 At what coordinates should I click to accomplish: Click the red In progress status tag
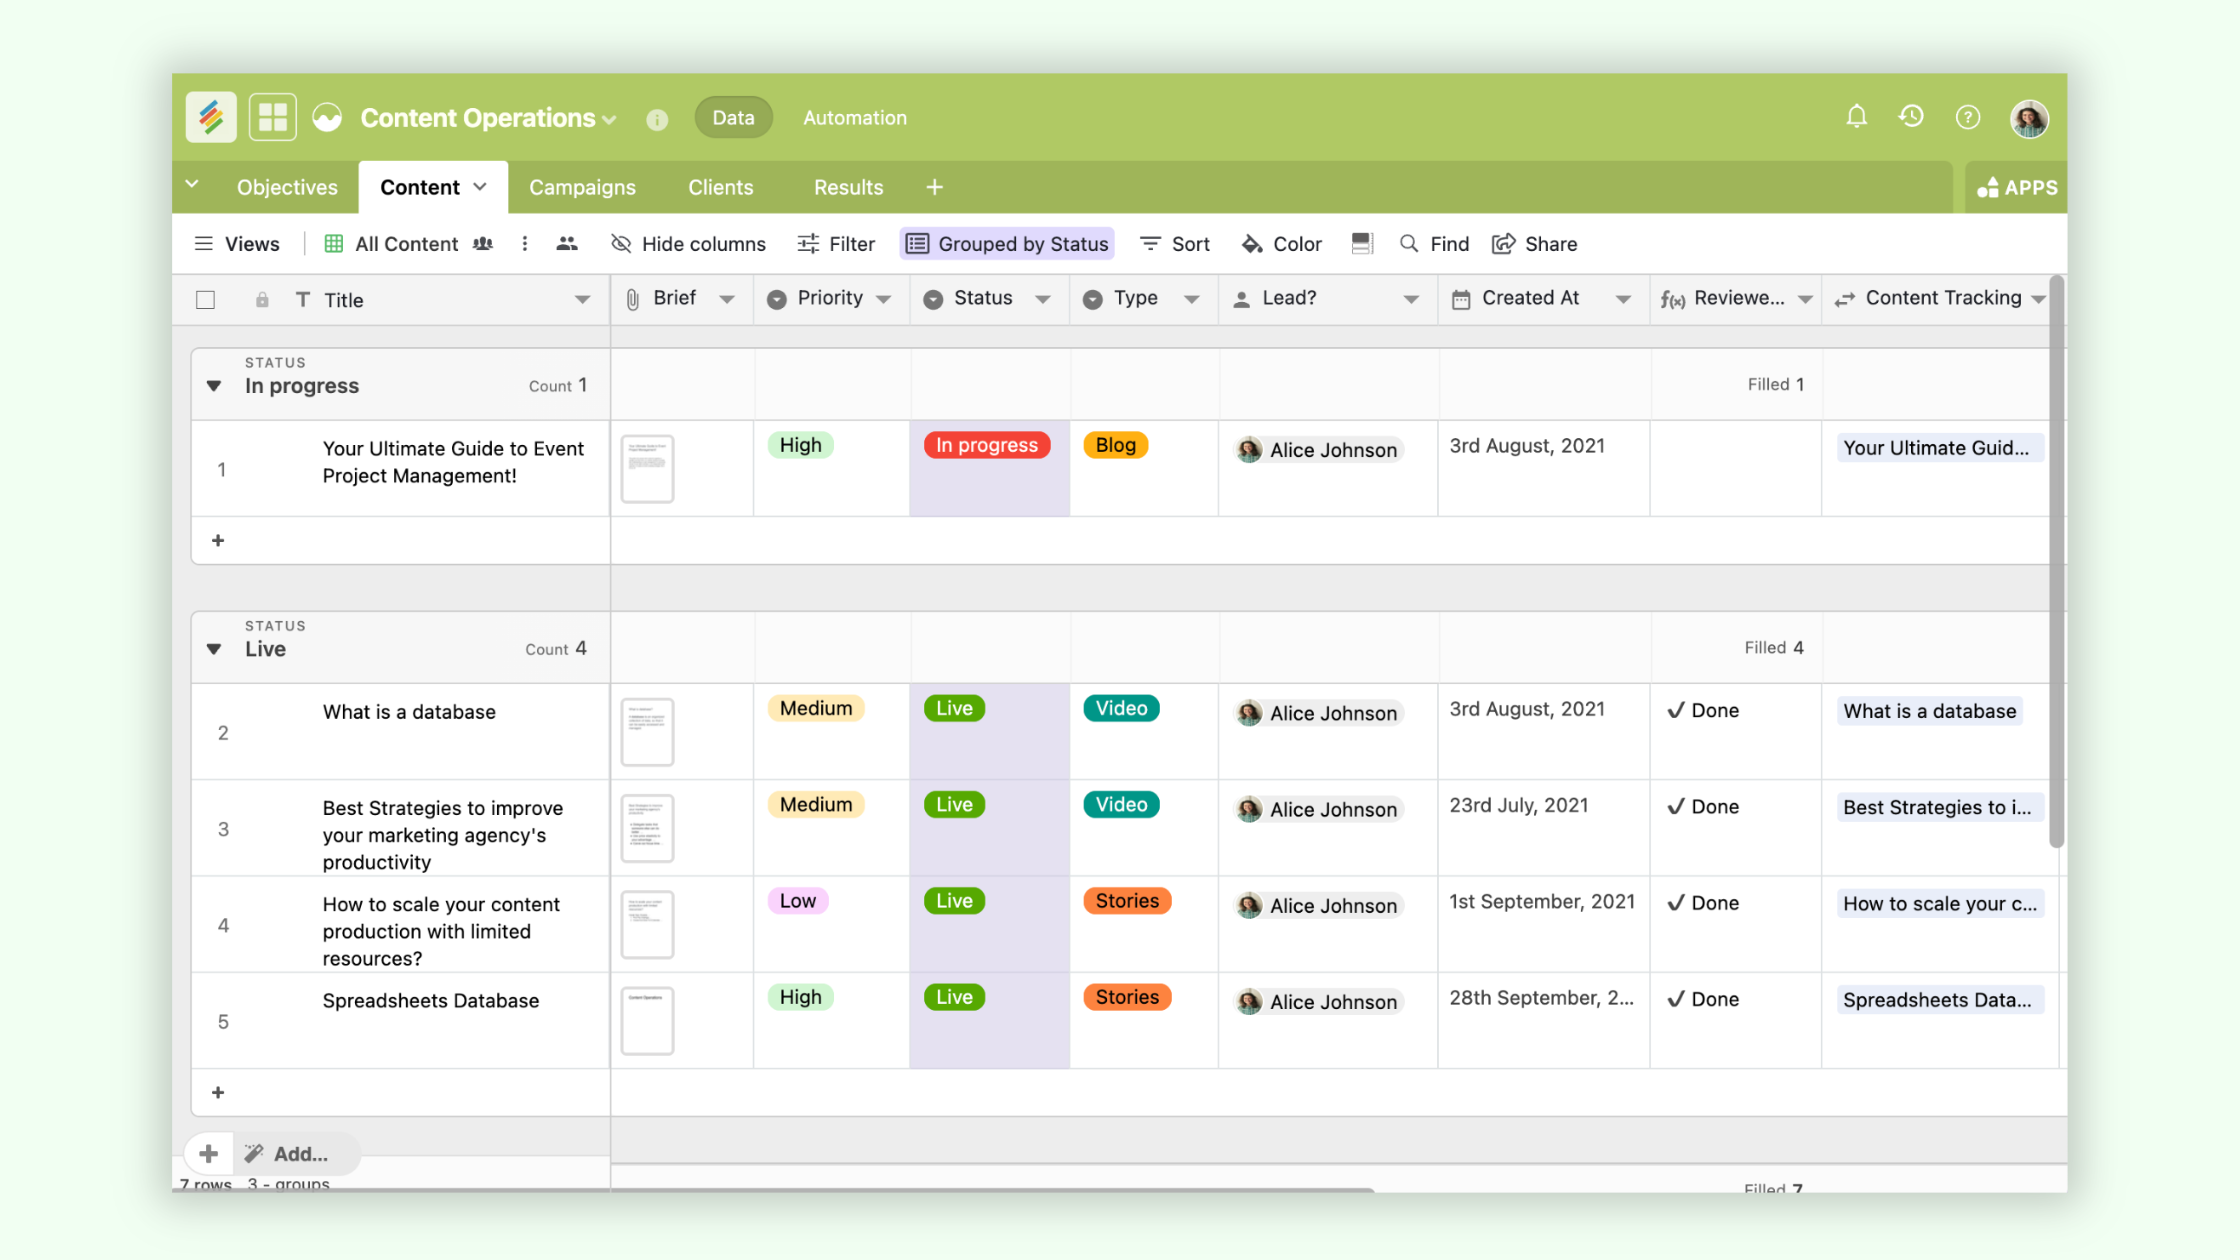[x=986, y=445]
